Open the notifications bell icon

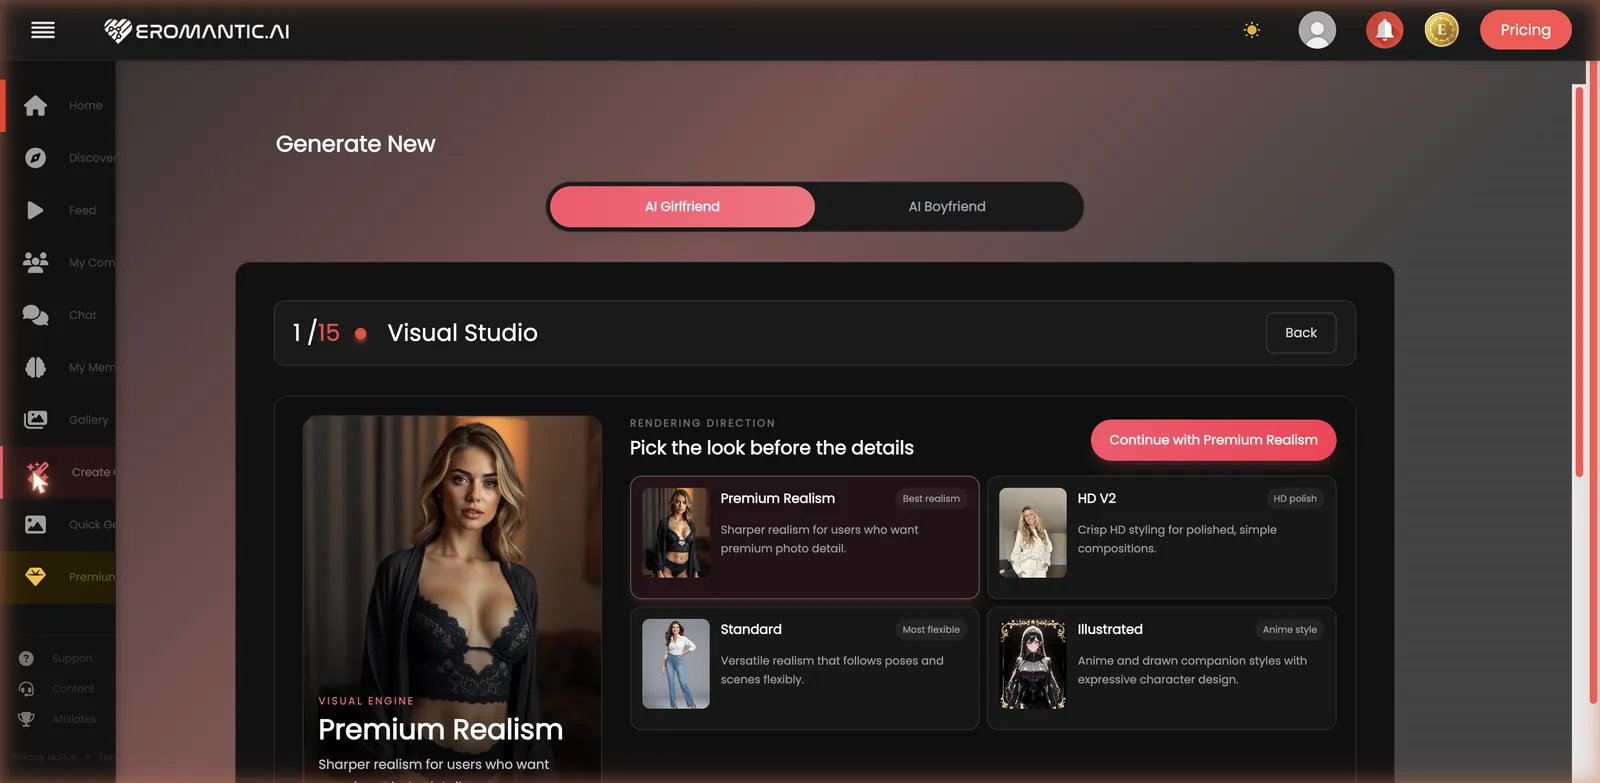coord(1384,30)
